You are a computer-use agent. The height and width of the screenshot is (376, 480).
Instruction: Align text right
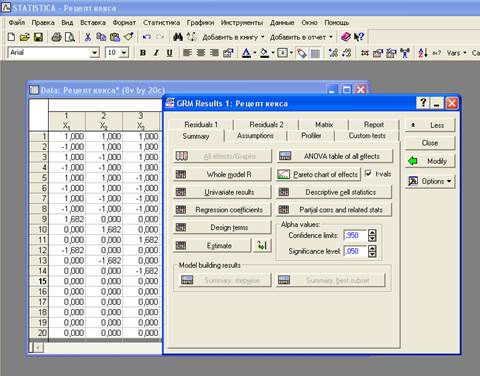pos(214,53)
